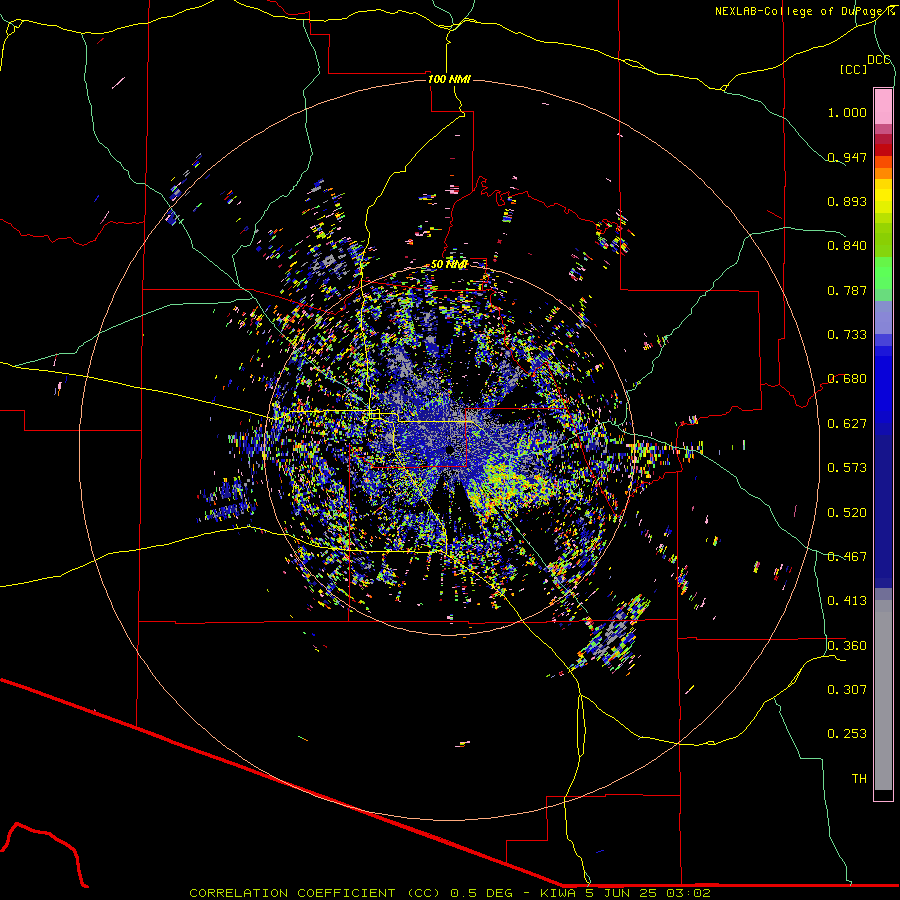Click the DCC label above color scale
Viewport: 900px width, 900px height.
[878, 60]
